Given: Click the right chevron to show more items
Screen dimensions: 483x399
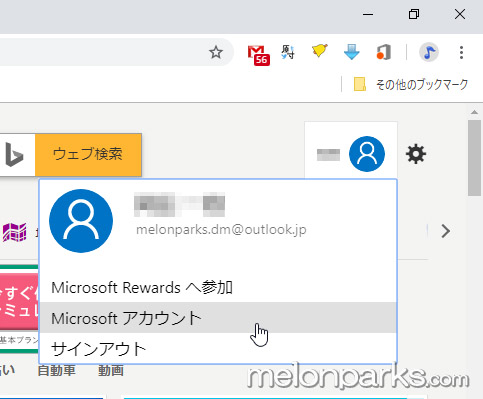Looking at the screenshot, I should (x=446, y=231).
